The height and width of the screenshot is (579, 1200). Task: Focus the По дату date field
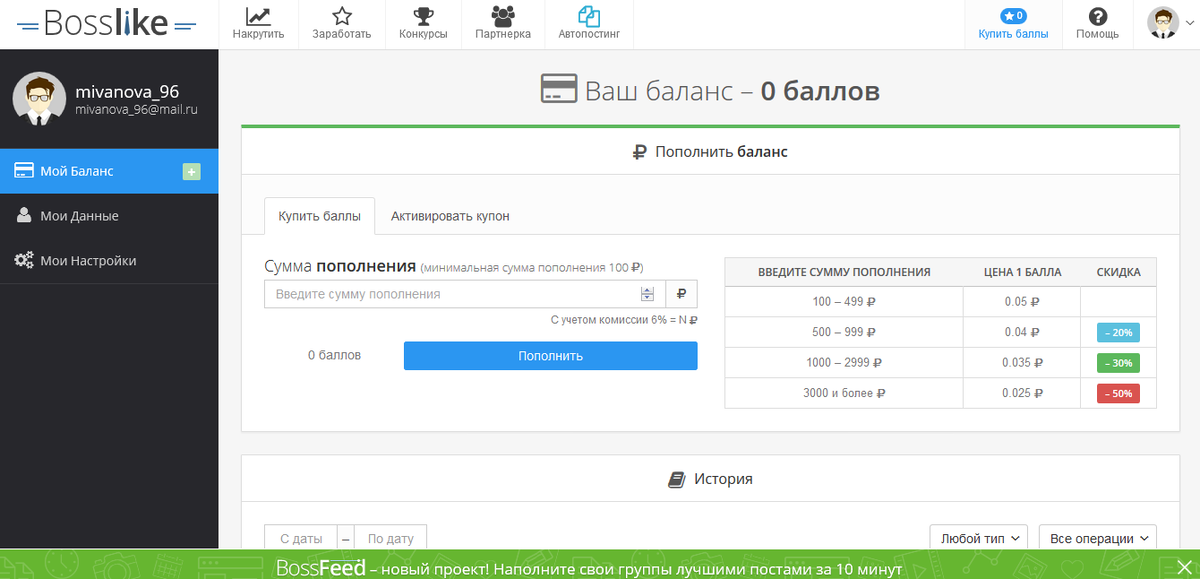(x=390, y=539)
